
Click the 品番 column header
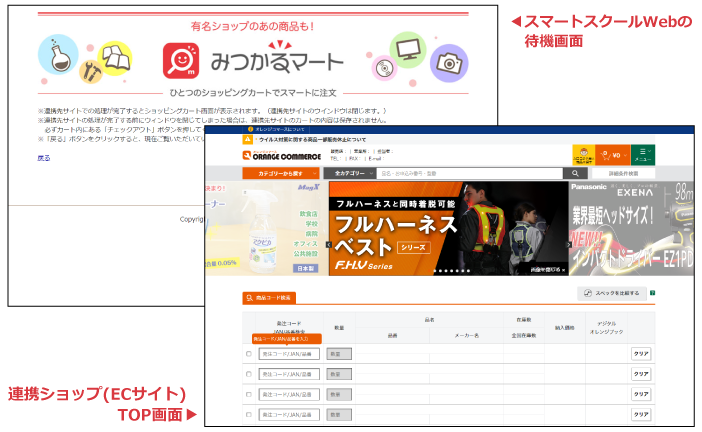pos(392,335)
